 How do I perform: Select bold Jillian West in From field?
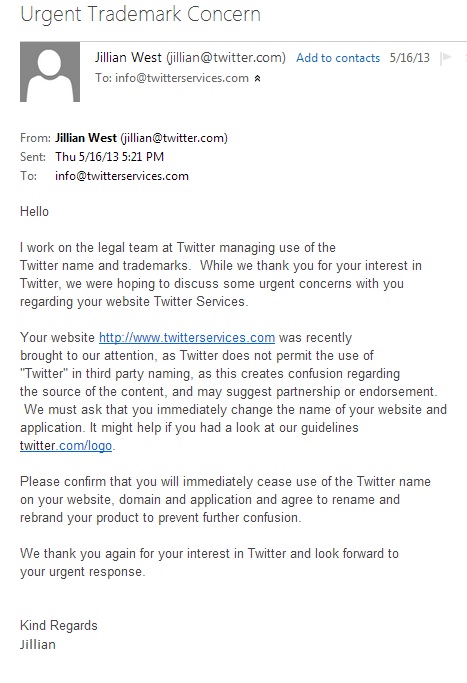click(86, 138)
